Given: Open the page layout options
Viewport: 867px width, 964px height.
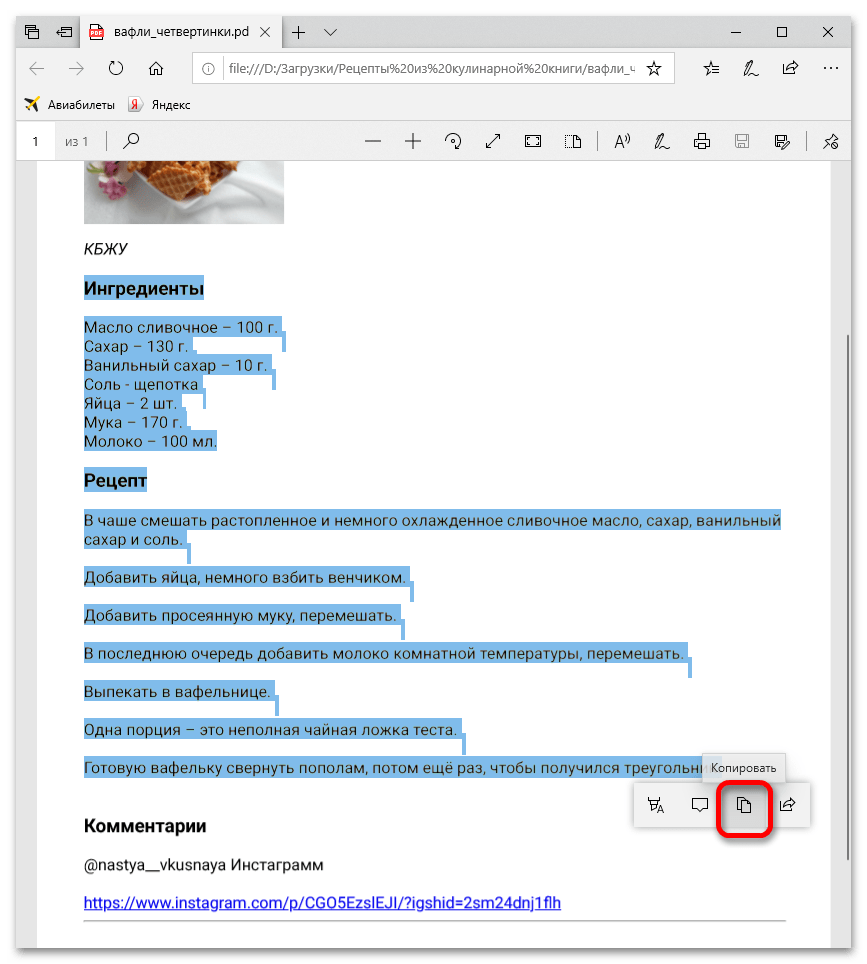Looking at the screenshot, I should coord(572,141).
